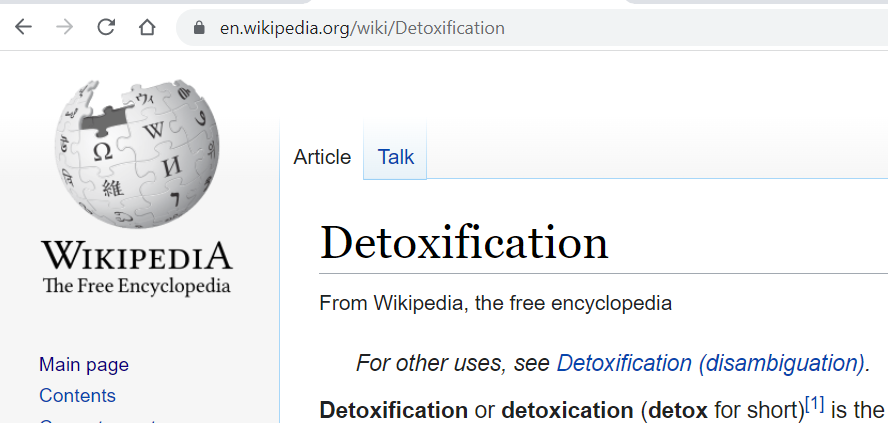Open Main page in the sidebar

[x=84, y=365]
